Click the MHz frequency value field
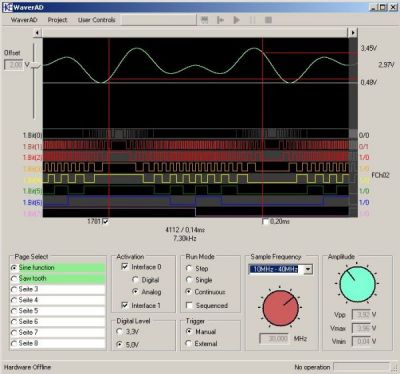 [274, 339]
